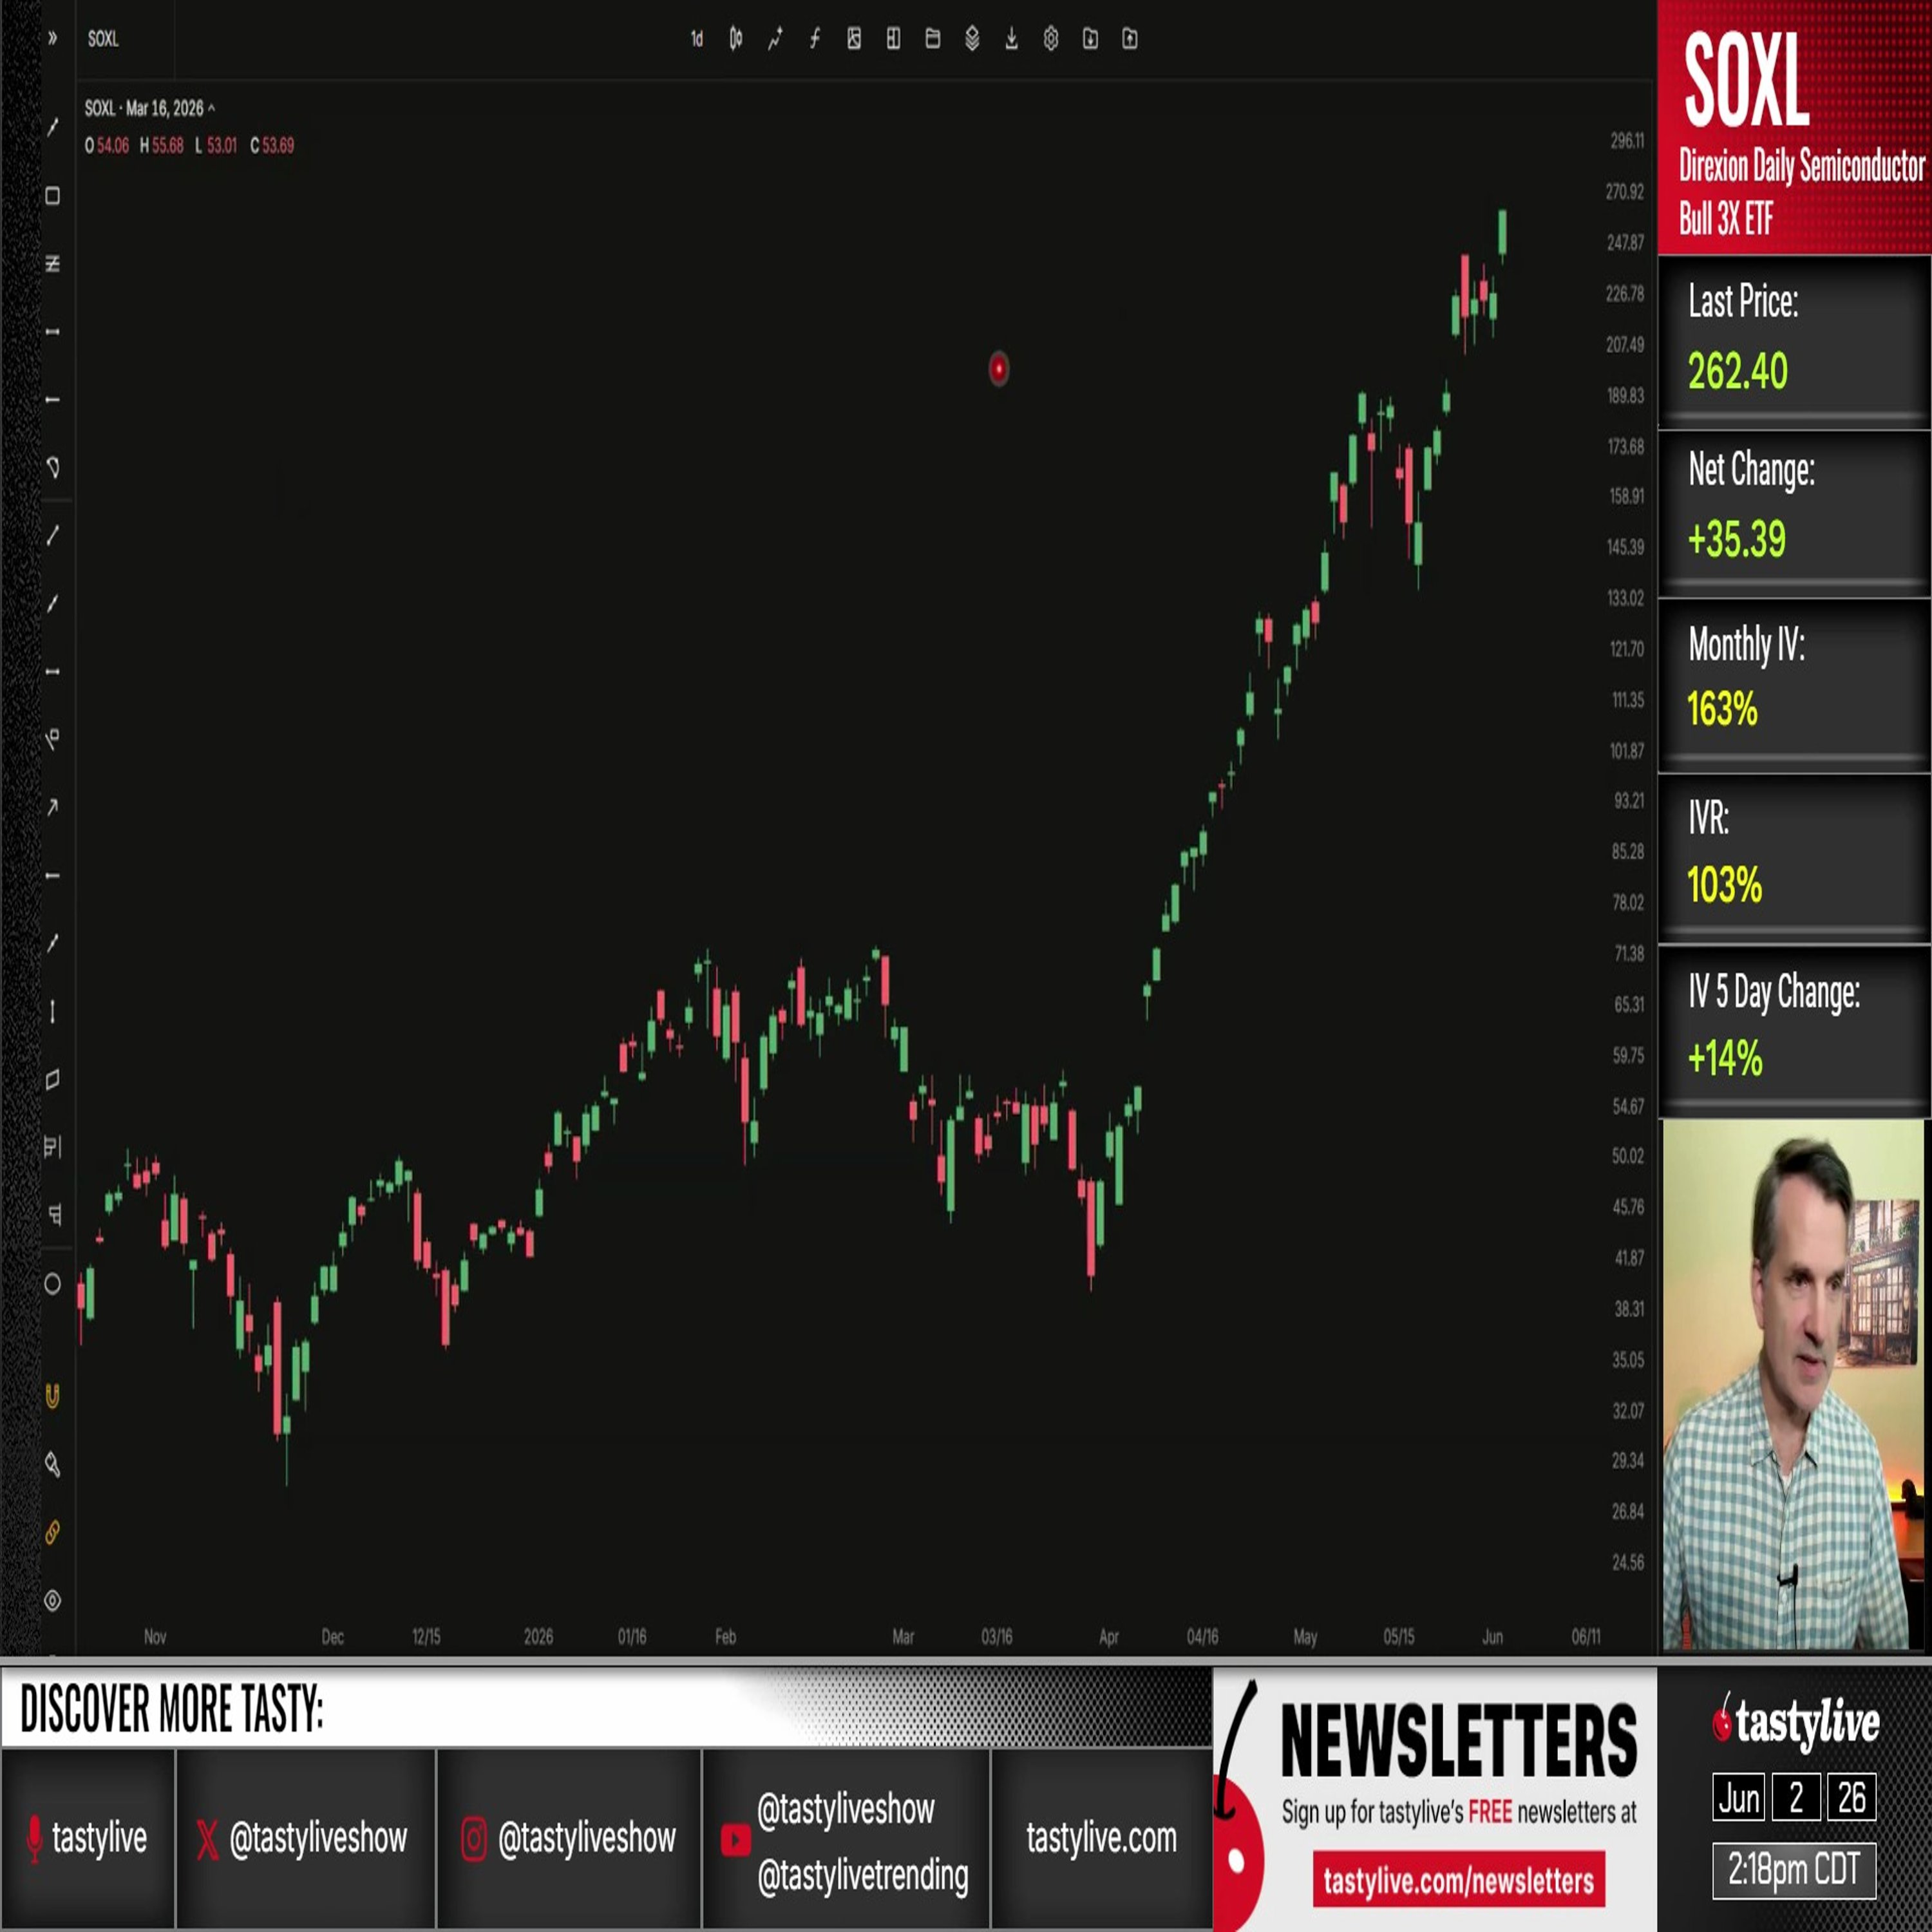Image resolution: width=1932 pixels, height=1932 pixels.
Task: Click the Feb date axis label
Action: point(725,1637)
